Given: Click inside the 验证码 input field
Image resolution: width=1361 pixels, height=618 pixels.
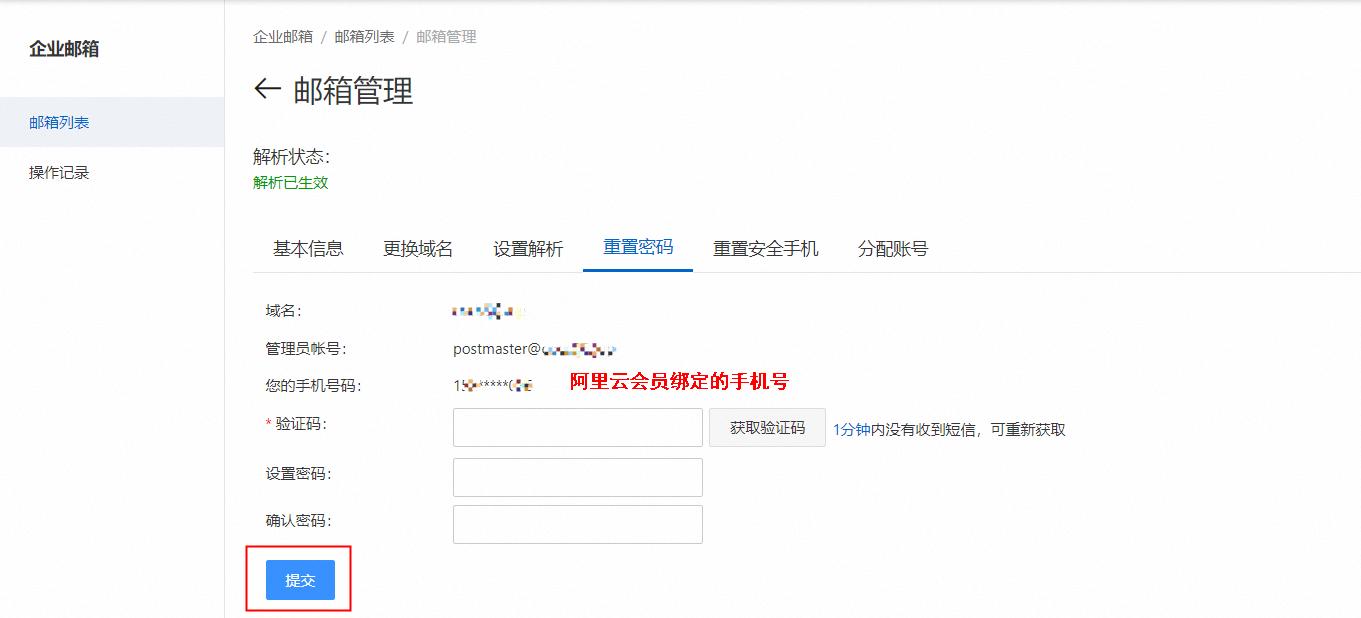Looking at the screenshot, I should 577,427.
